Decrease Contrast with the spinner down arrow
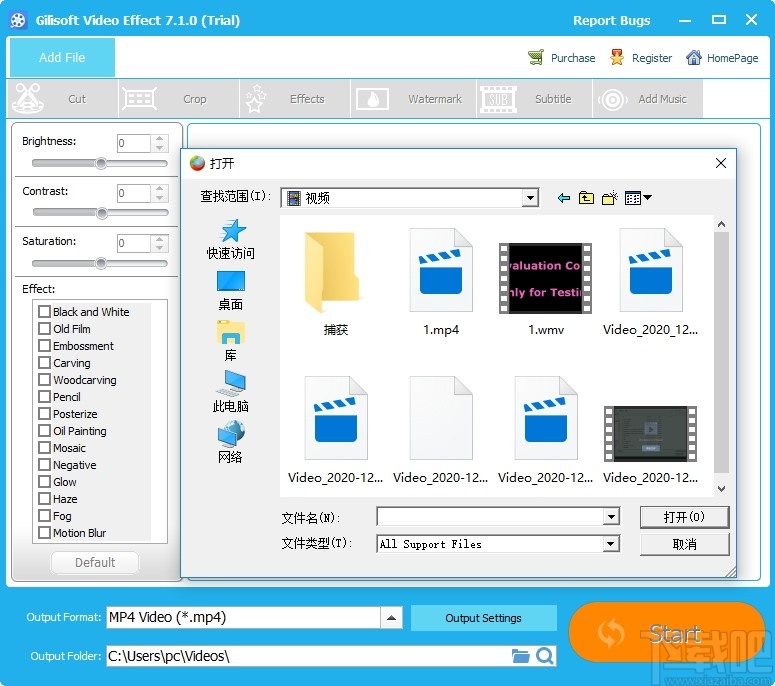The image size is (775, 686). (x=160, y=198)
